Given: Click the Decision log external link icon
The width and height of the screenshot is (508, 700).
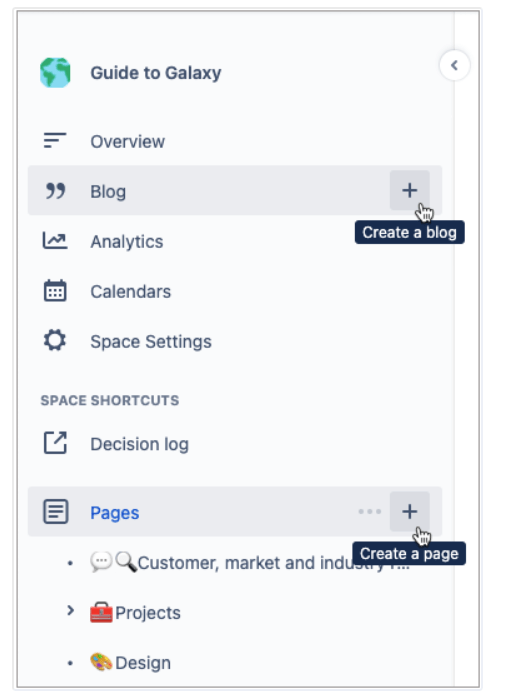Looking at the screenshot, I should pos(55,443).
